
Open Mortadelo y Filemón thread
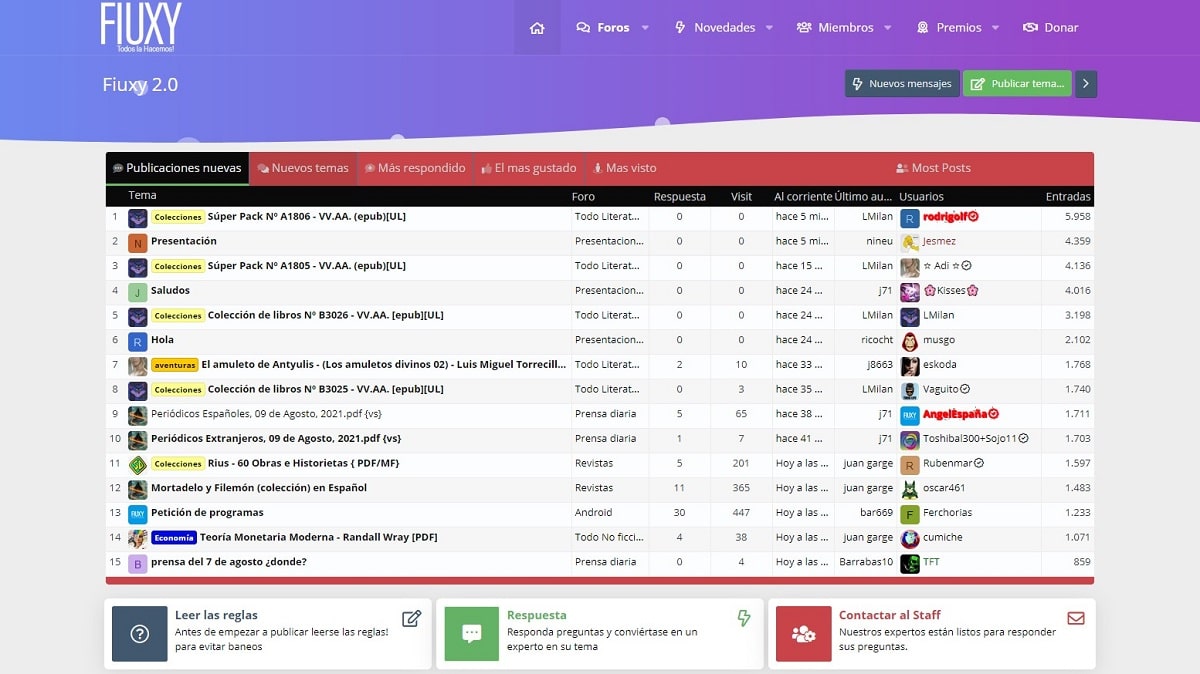(259, 488)
